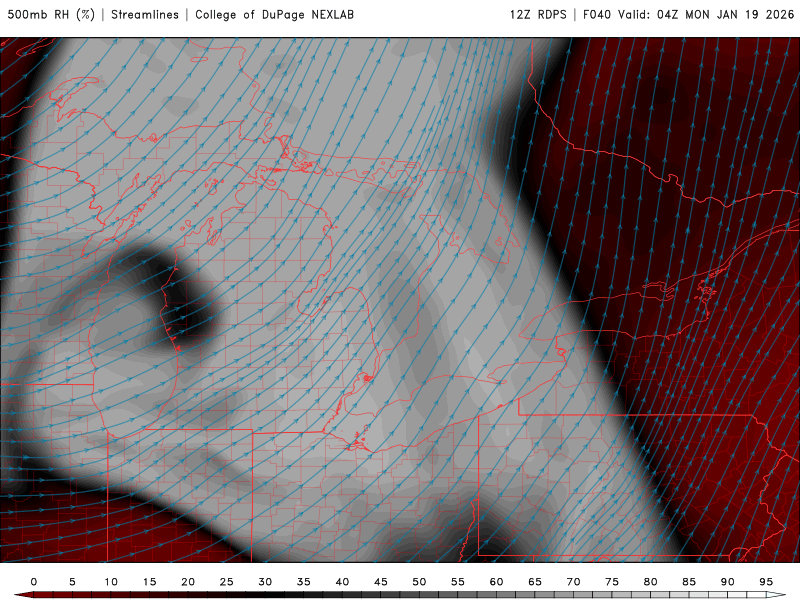The height and width of the screenshot is (600, 800).
Task: Select the colorbar label "40"
Action: [x=342, y=582]
